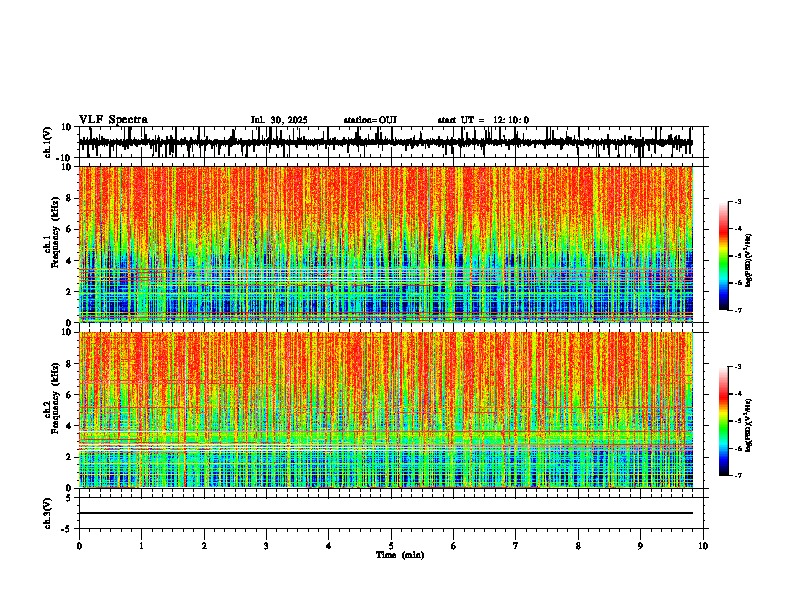Click the ch.1 "Frequency (kHz)" axis label
792x612 pixels.
tap(55, 233)
